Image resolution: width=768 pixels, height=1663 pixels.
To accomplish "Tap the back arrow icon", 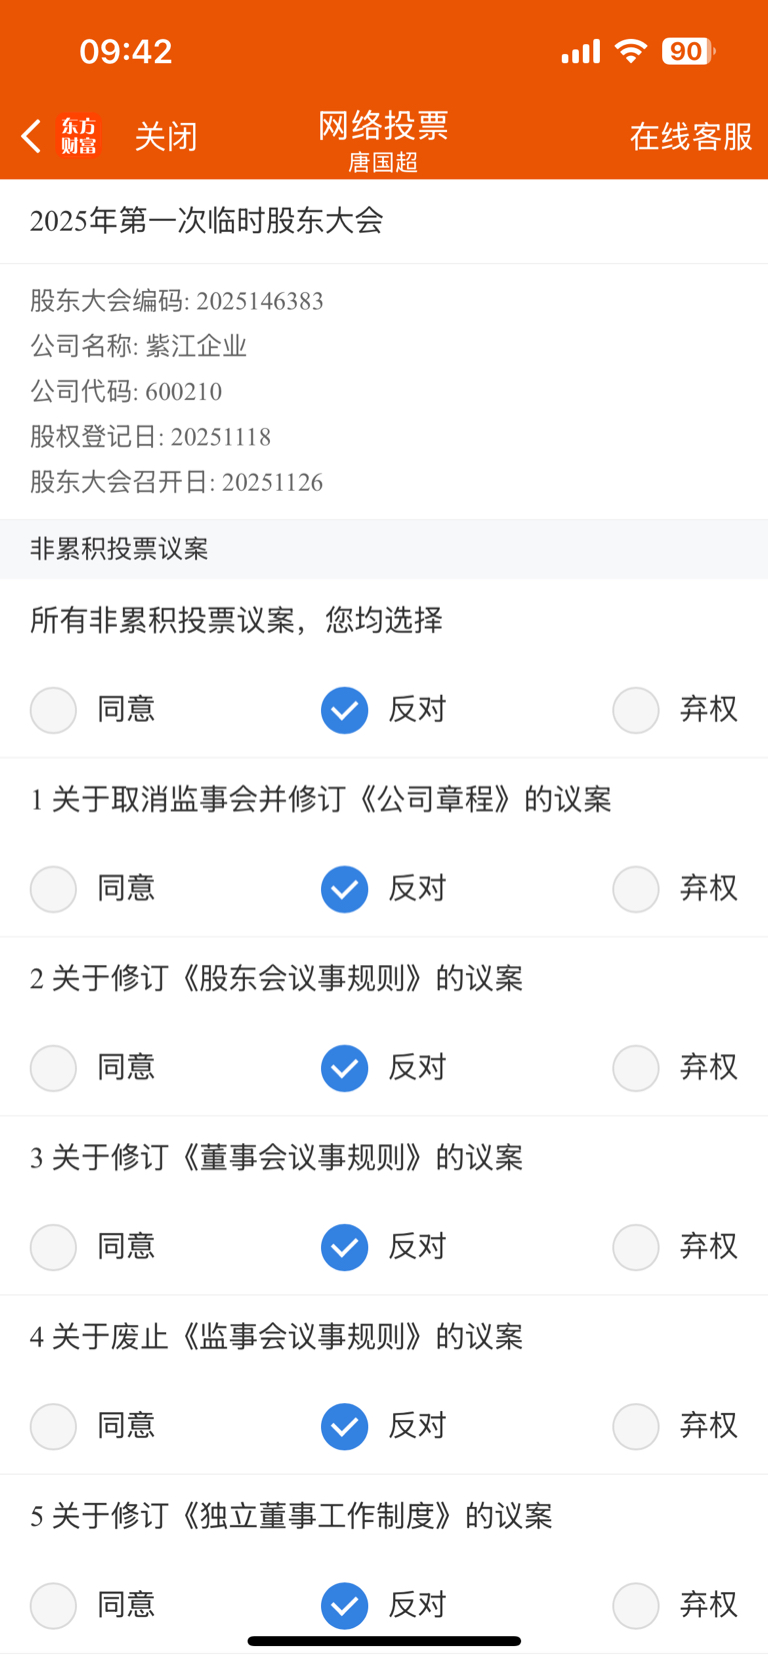I will tap(31, 136).
